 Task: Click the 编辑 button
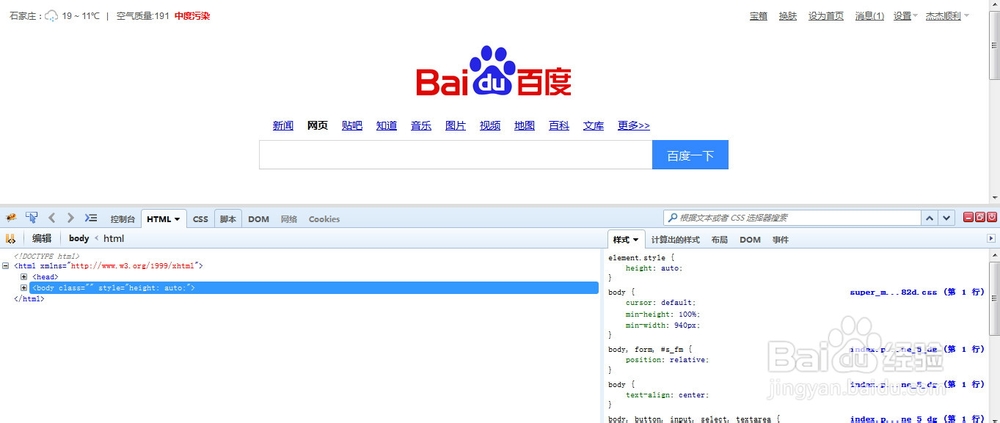42,239
